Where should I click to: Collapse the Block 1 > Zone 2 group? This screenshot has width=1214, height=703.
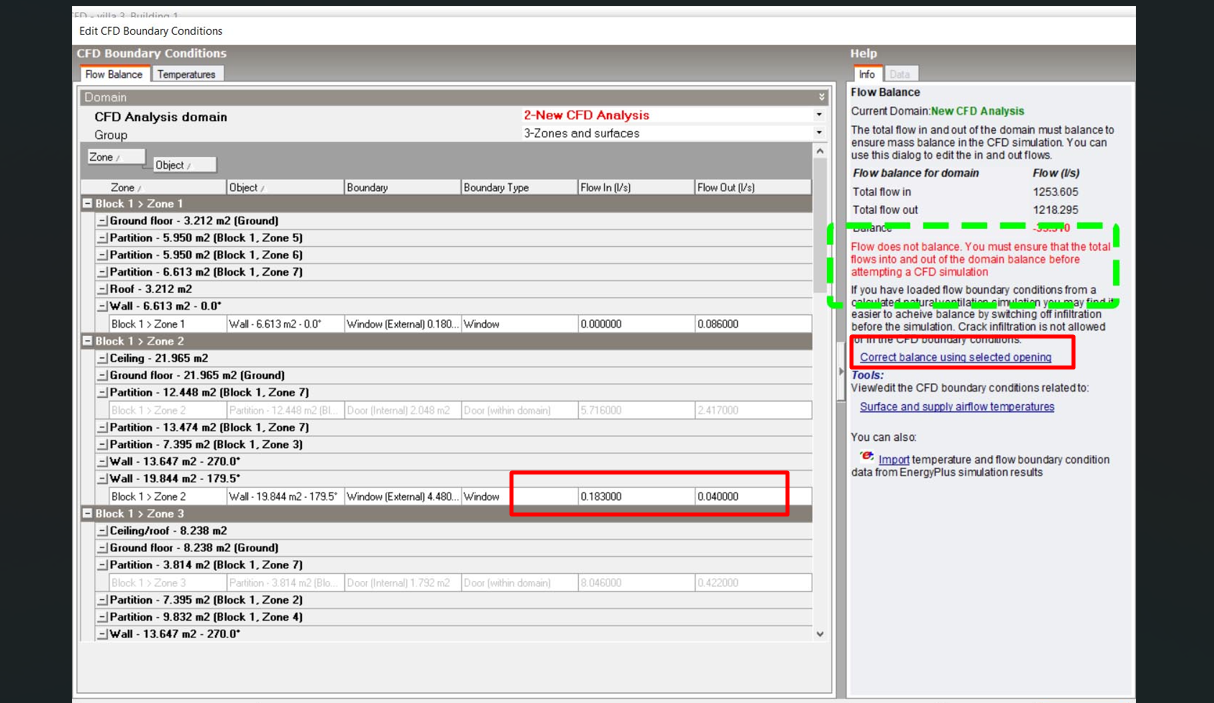[88, 342]
